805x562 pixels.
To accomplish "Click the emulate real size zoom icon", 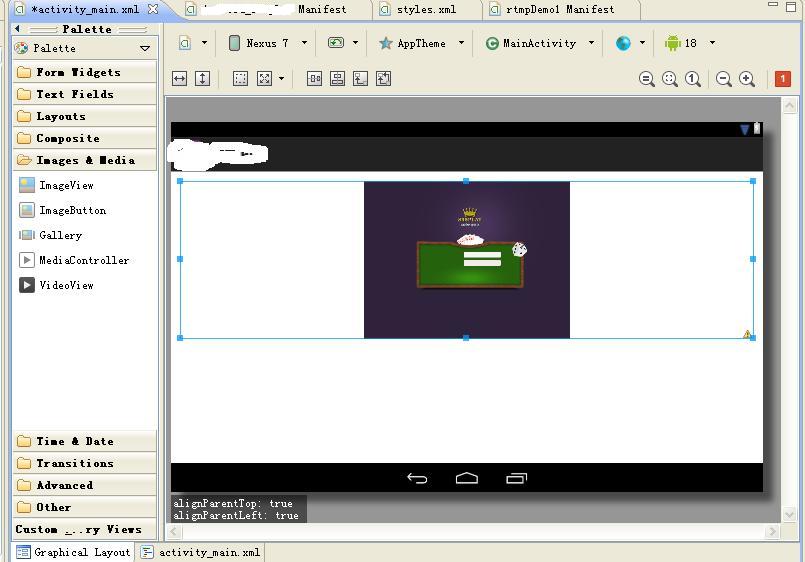I will [647, 79].
